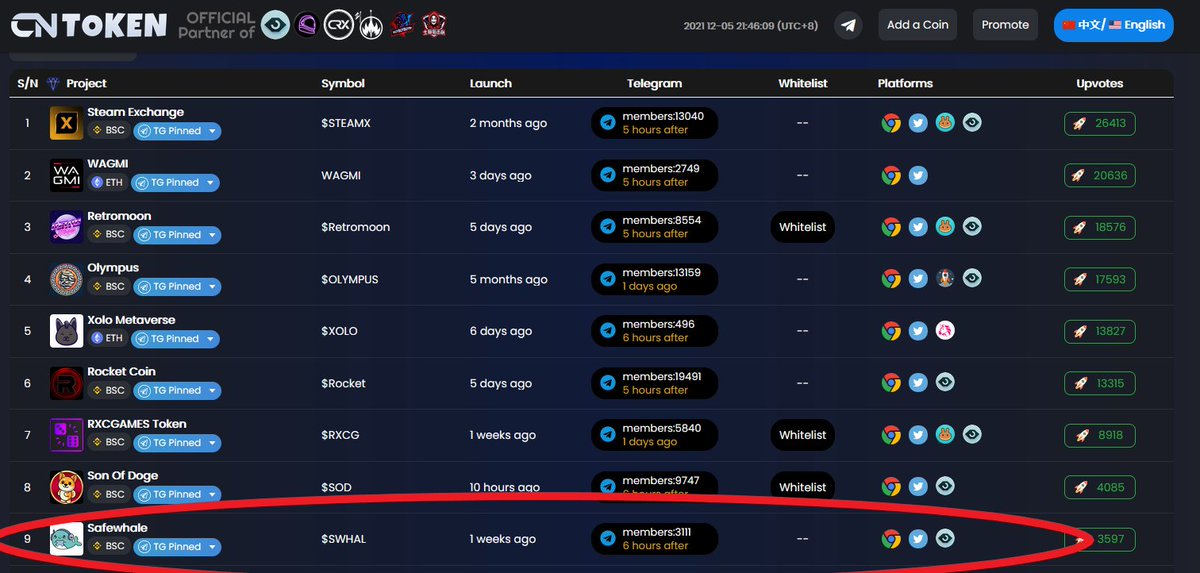Viewport: 1200px width, 573px height.
Task: Open Retromoon Twitter icon
Action: click(918, 227)
